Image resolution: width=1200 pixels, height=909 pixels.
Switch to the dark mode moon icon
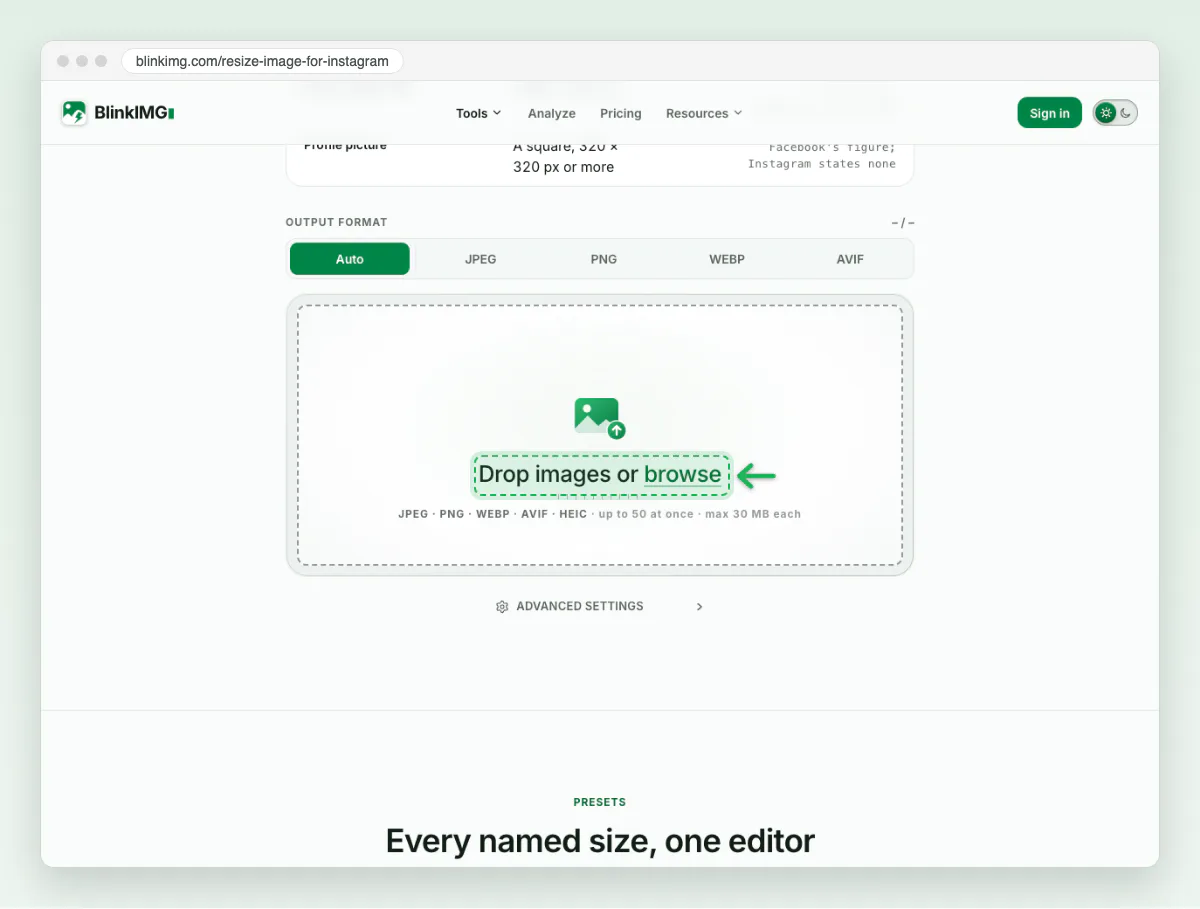(1126, 113)
